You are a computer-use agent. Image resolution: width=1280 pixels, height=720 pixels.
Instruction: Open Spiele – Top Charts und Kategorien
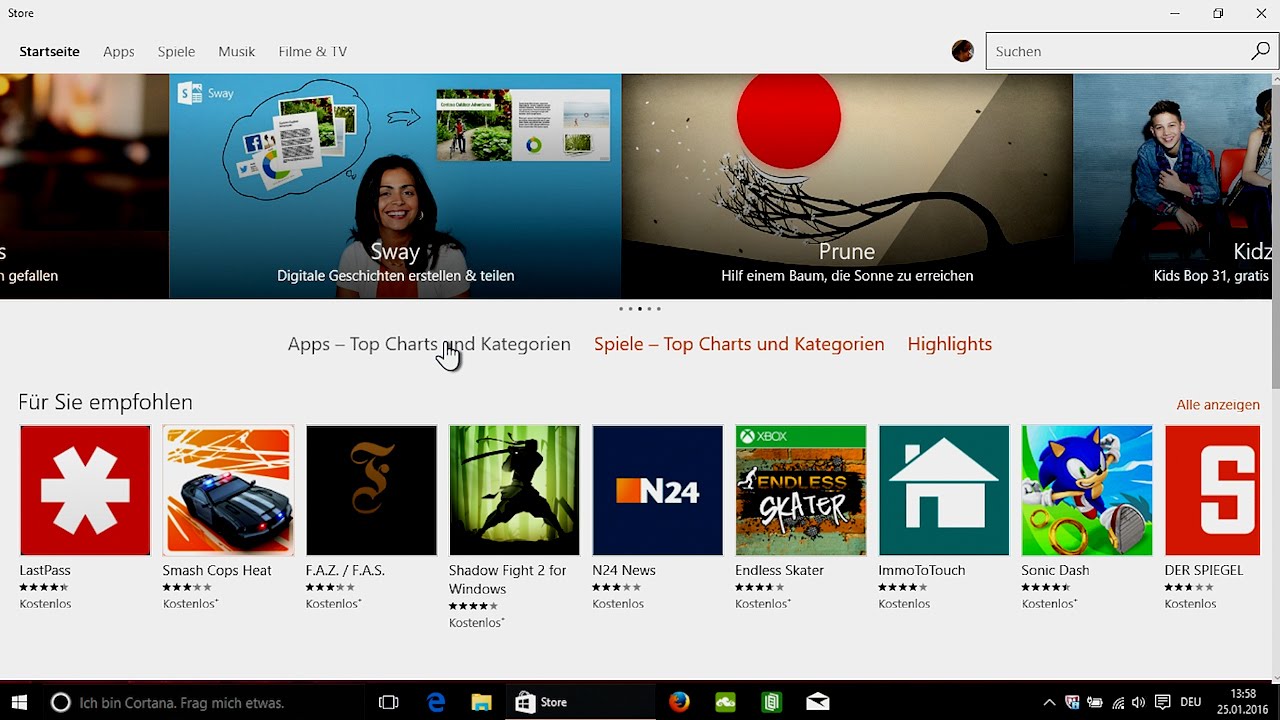point(739,344)
